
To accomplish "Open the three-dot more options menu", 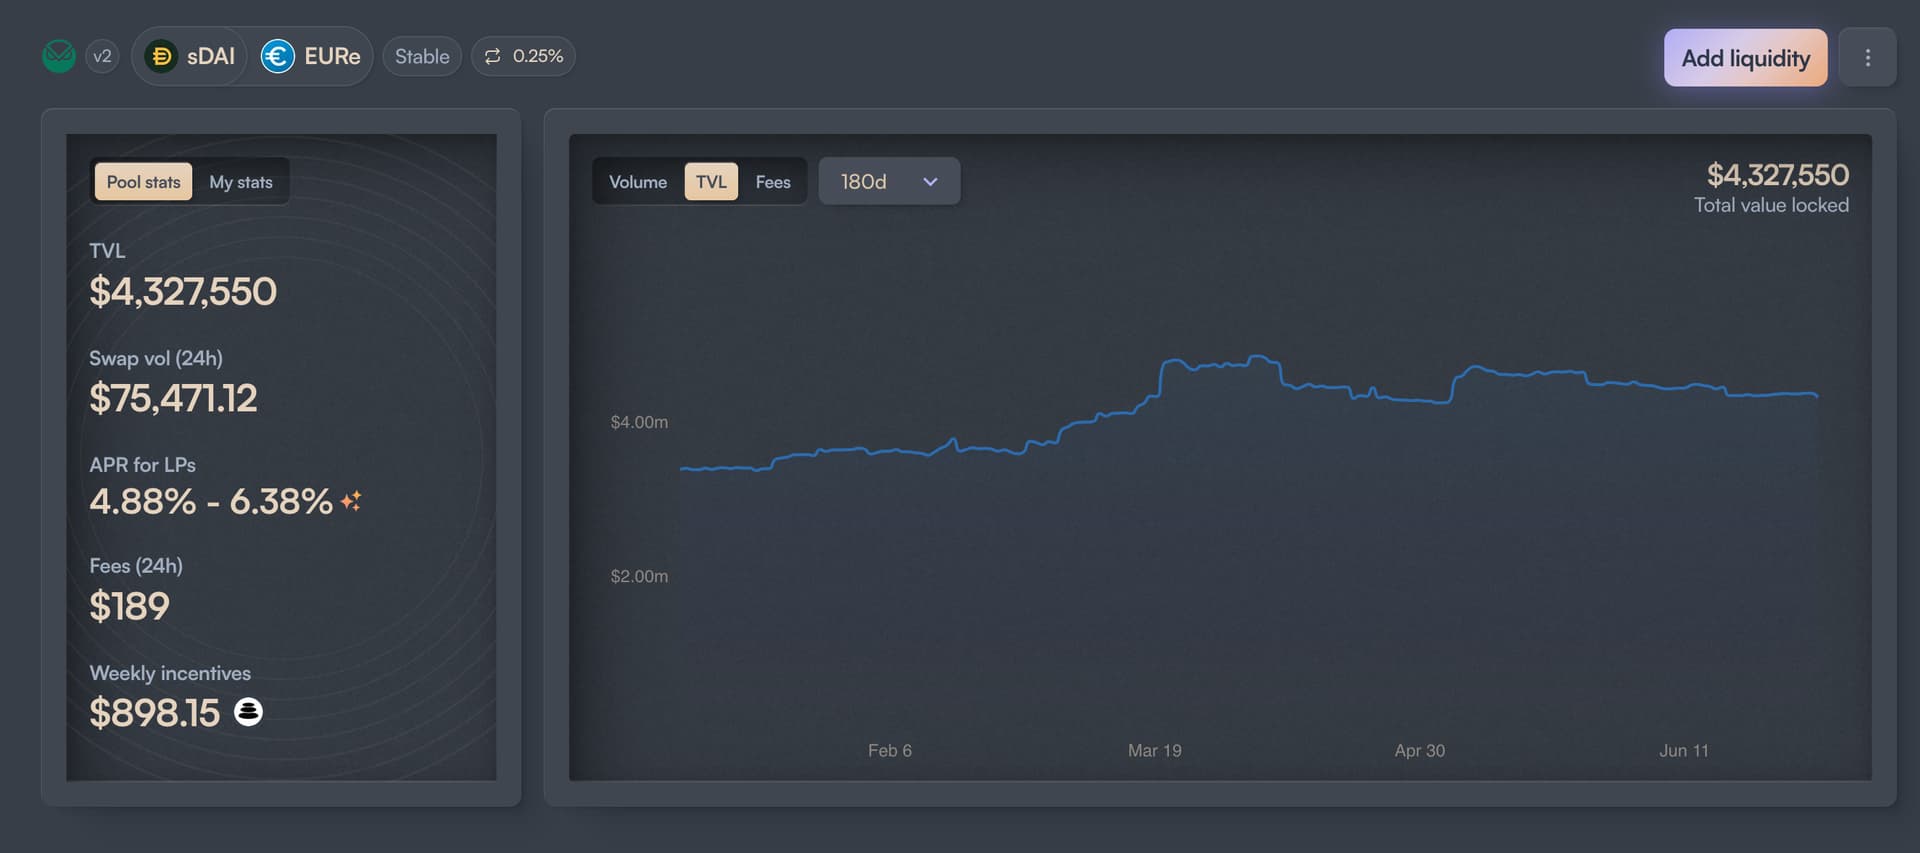I will point(1867,57).
